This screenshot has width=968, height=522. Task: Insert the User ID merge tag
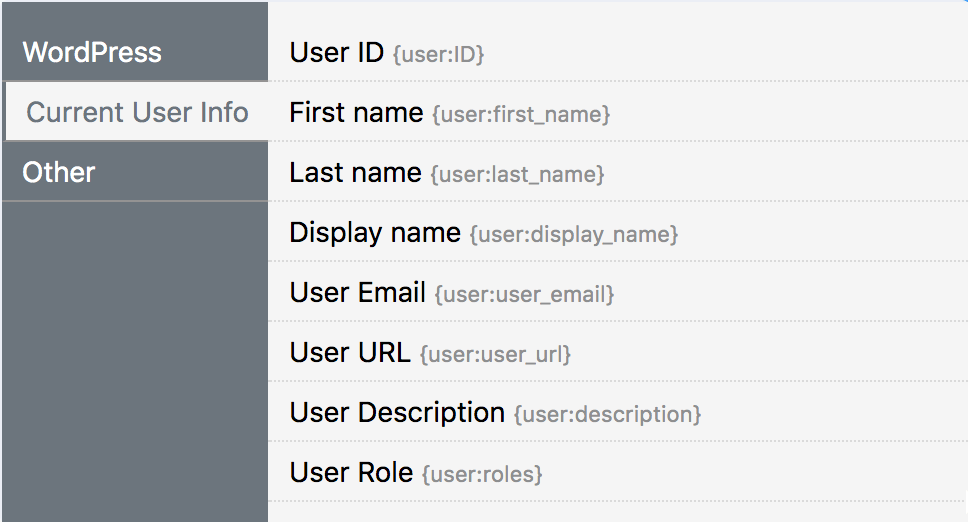pos(618,52)
